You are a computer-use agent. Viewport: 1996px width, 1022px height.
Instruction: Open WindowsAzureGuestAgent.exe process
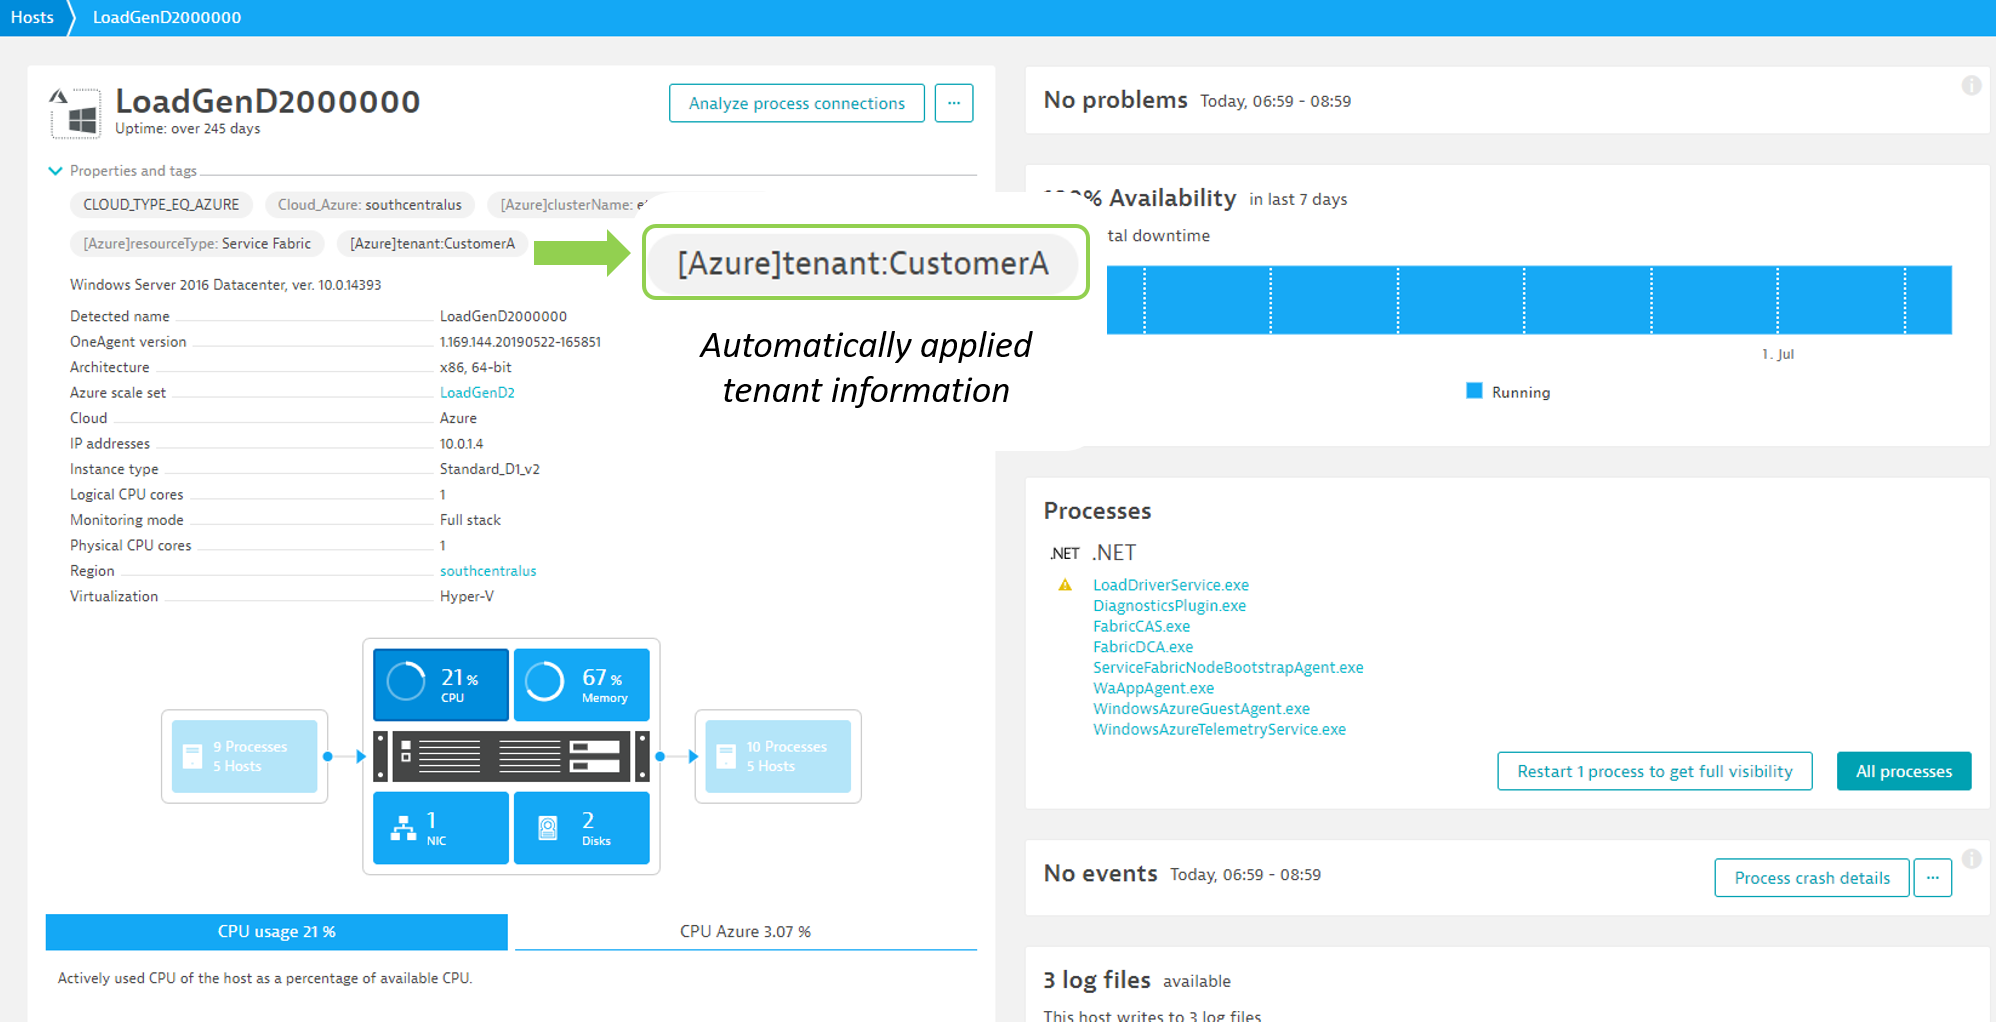tap(1201, 709)
